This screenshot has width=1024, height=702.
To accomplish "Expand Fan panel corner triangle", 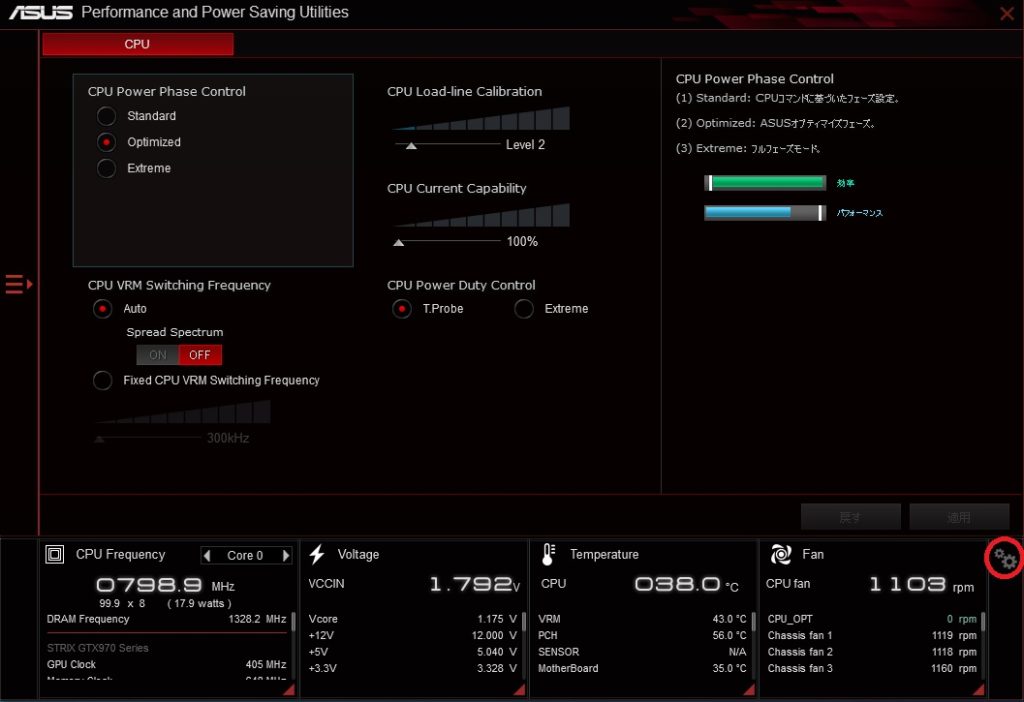I will [978, 690].
